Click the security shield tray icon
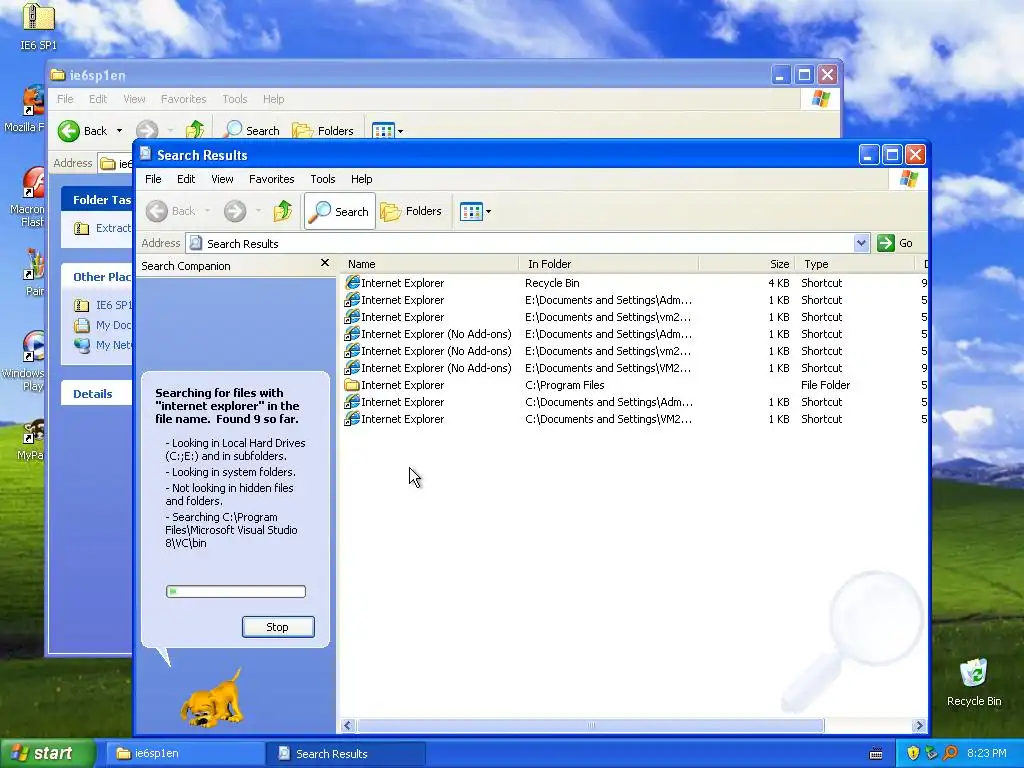The image size is (1024, 768). point(913,753)
